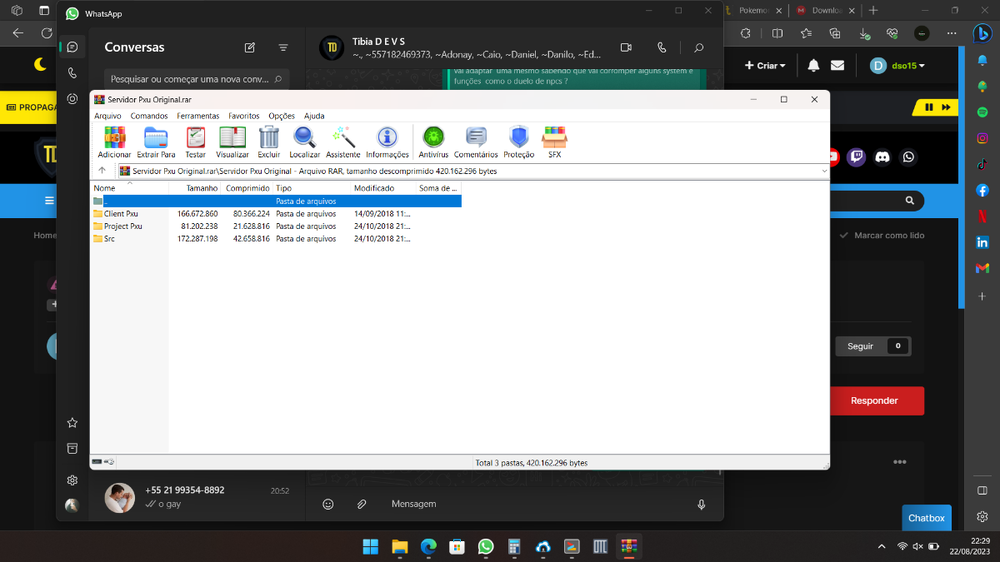Open the Ferramentas menu

198,116
